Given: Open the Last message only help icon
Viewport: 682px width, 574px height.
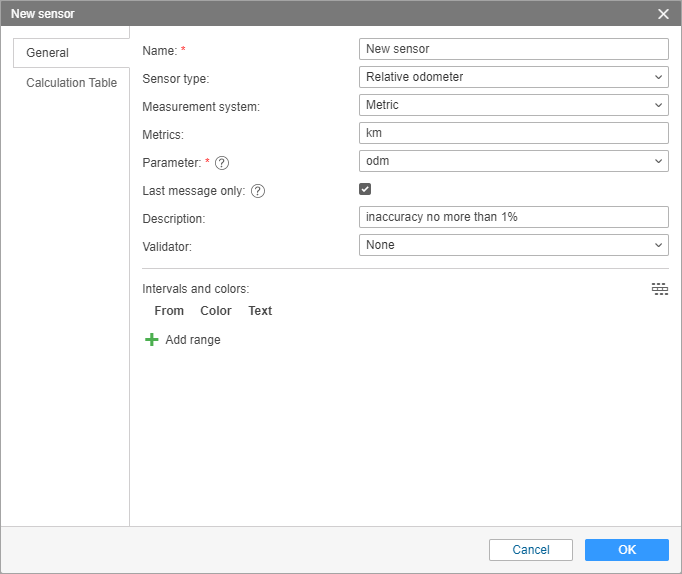Looking at the screenshot, I should tap(258, 191).
